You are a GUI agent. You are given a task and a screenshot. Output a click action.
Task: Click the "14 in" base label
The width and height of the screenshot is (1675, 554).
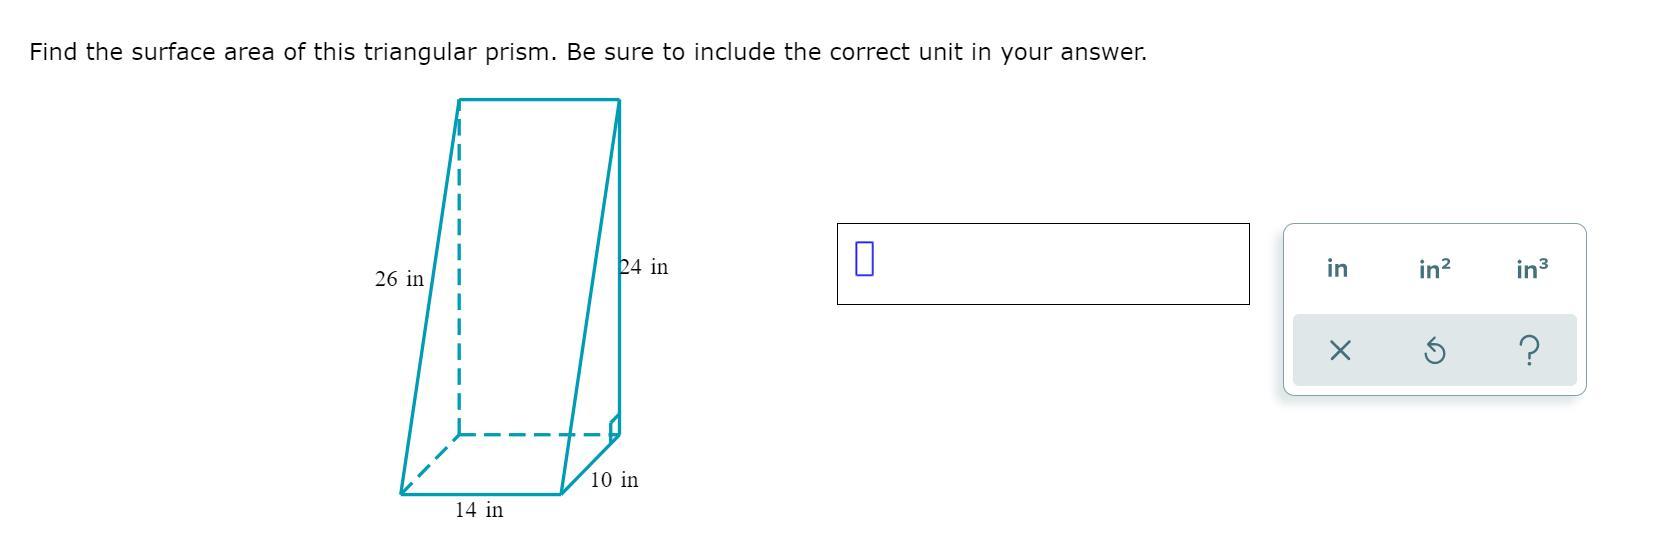click(x=479, y=510)
